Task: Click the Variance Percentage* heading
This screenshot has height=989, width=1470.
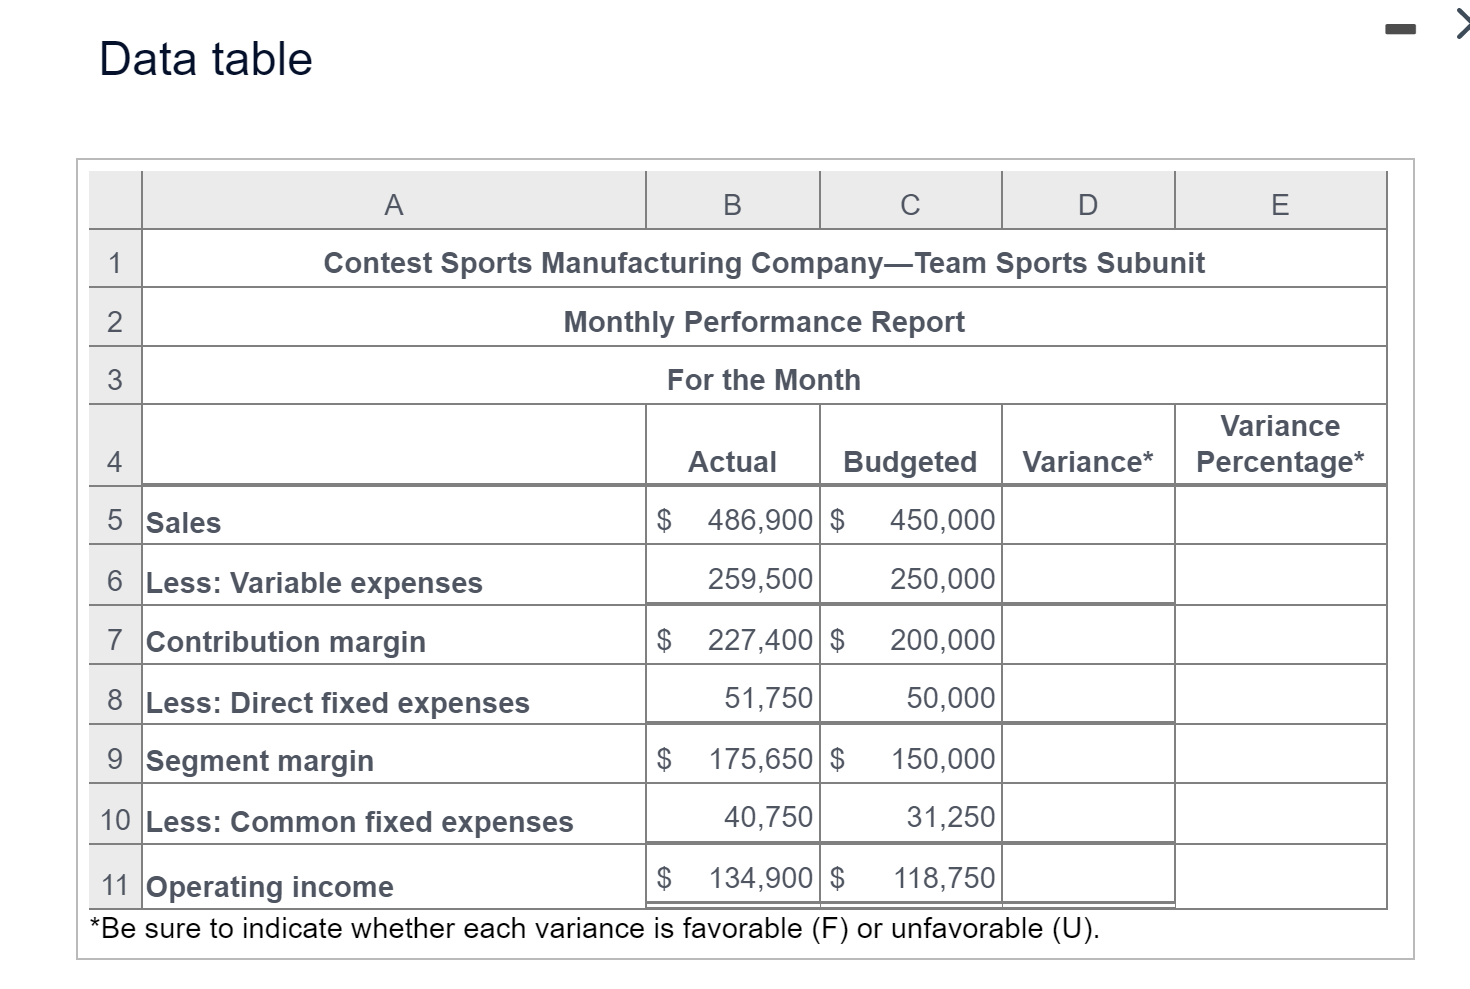Action: click(1280, 443)
